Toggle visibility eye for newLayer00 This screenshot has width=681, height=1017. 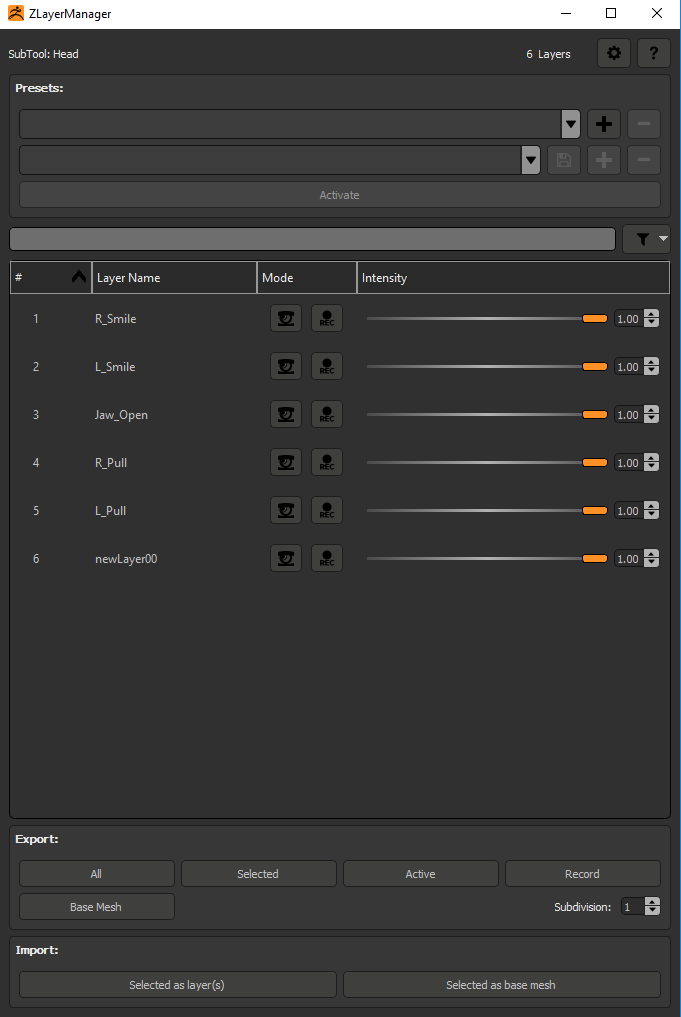click(x=286, y=558)
